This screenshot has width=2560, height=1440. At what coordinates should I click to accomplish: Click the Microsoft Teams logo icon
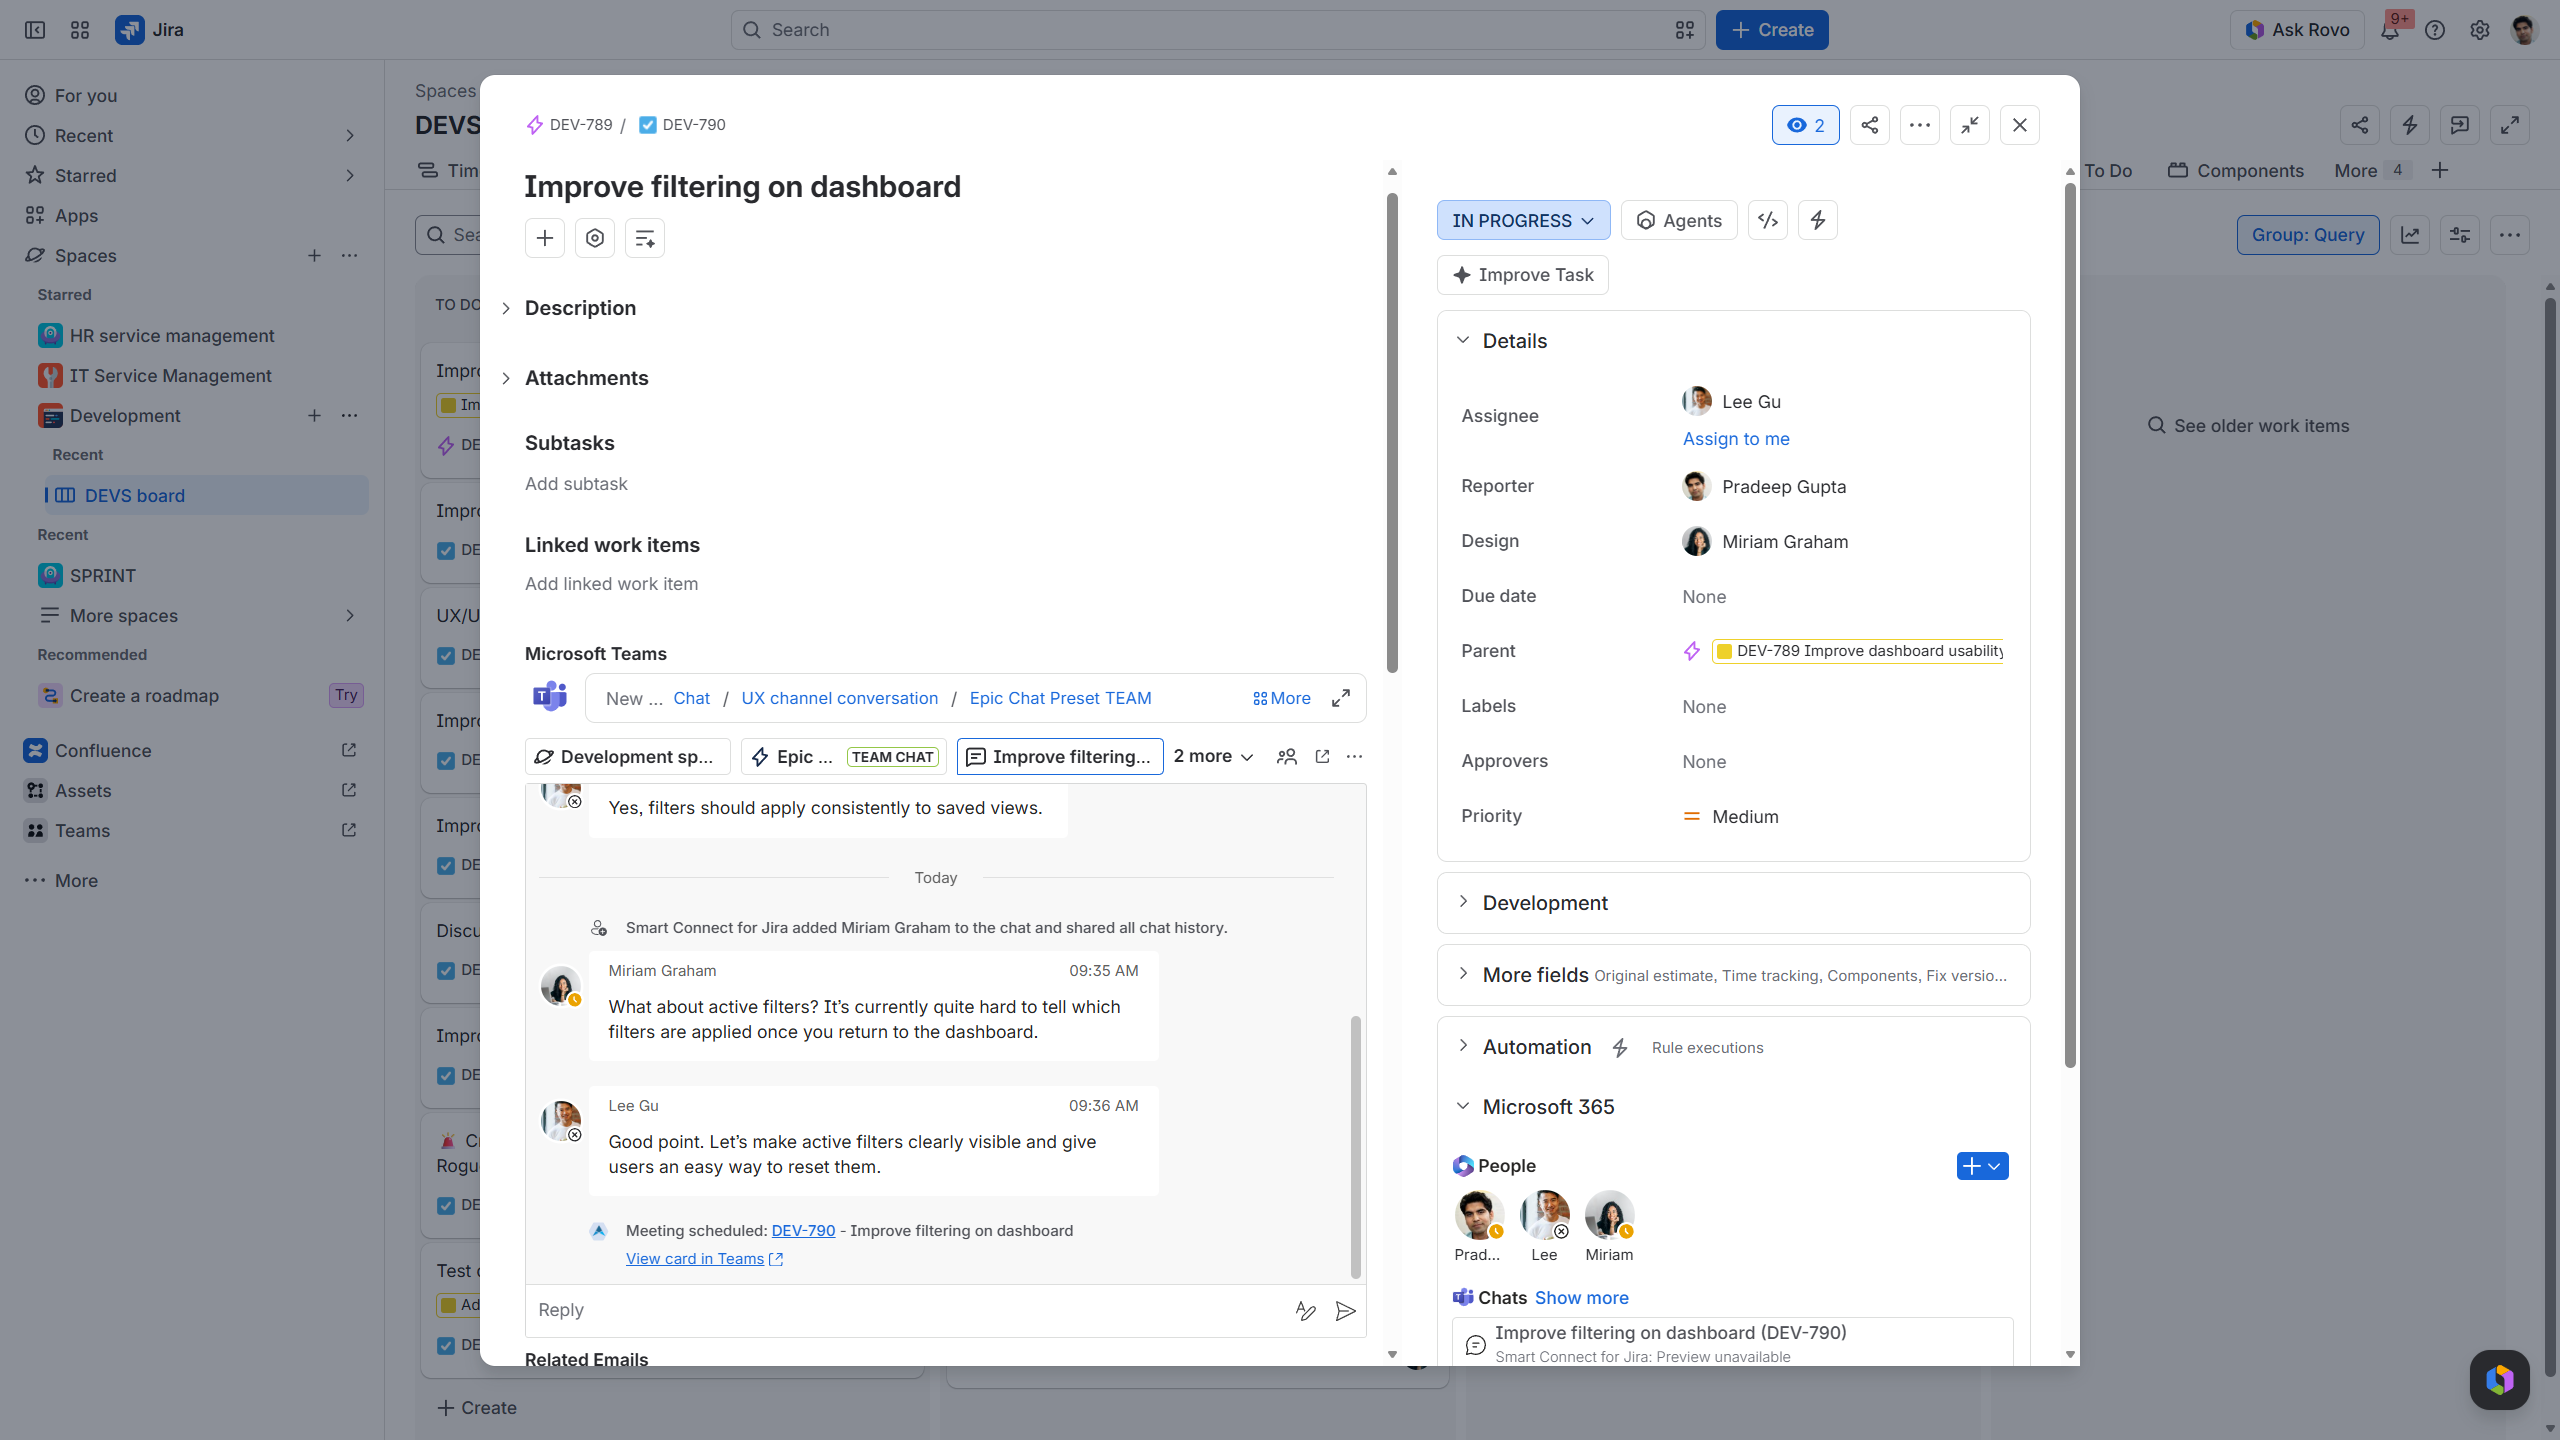click(x=550, y=696)
